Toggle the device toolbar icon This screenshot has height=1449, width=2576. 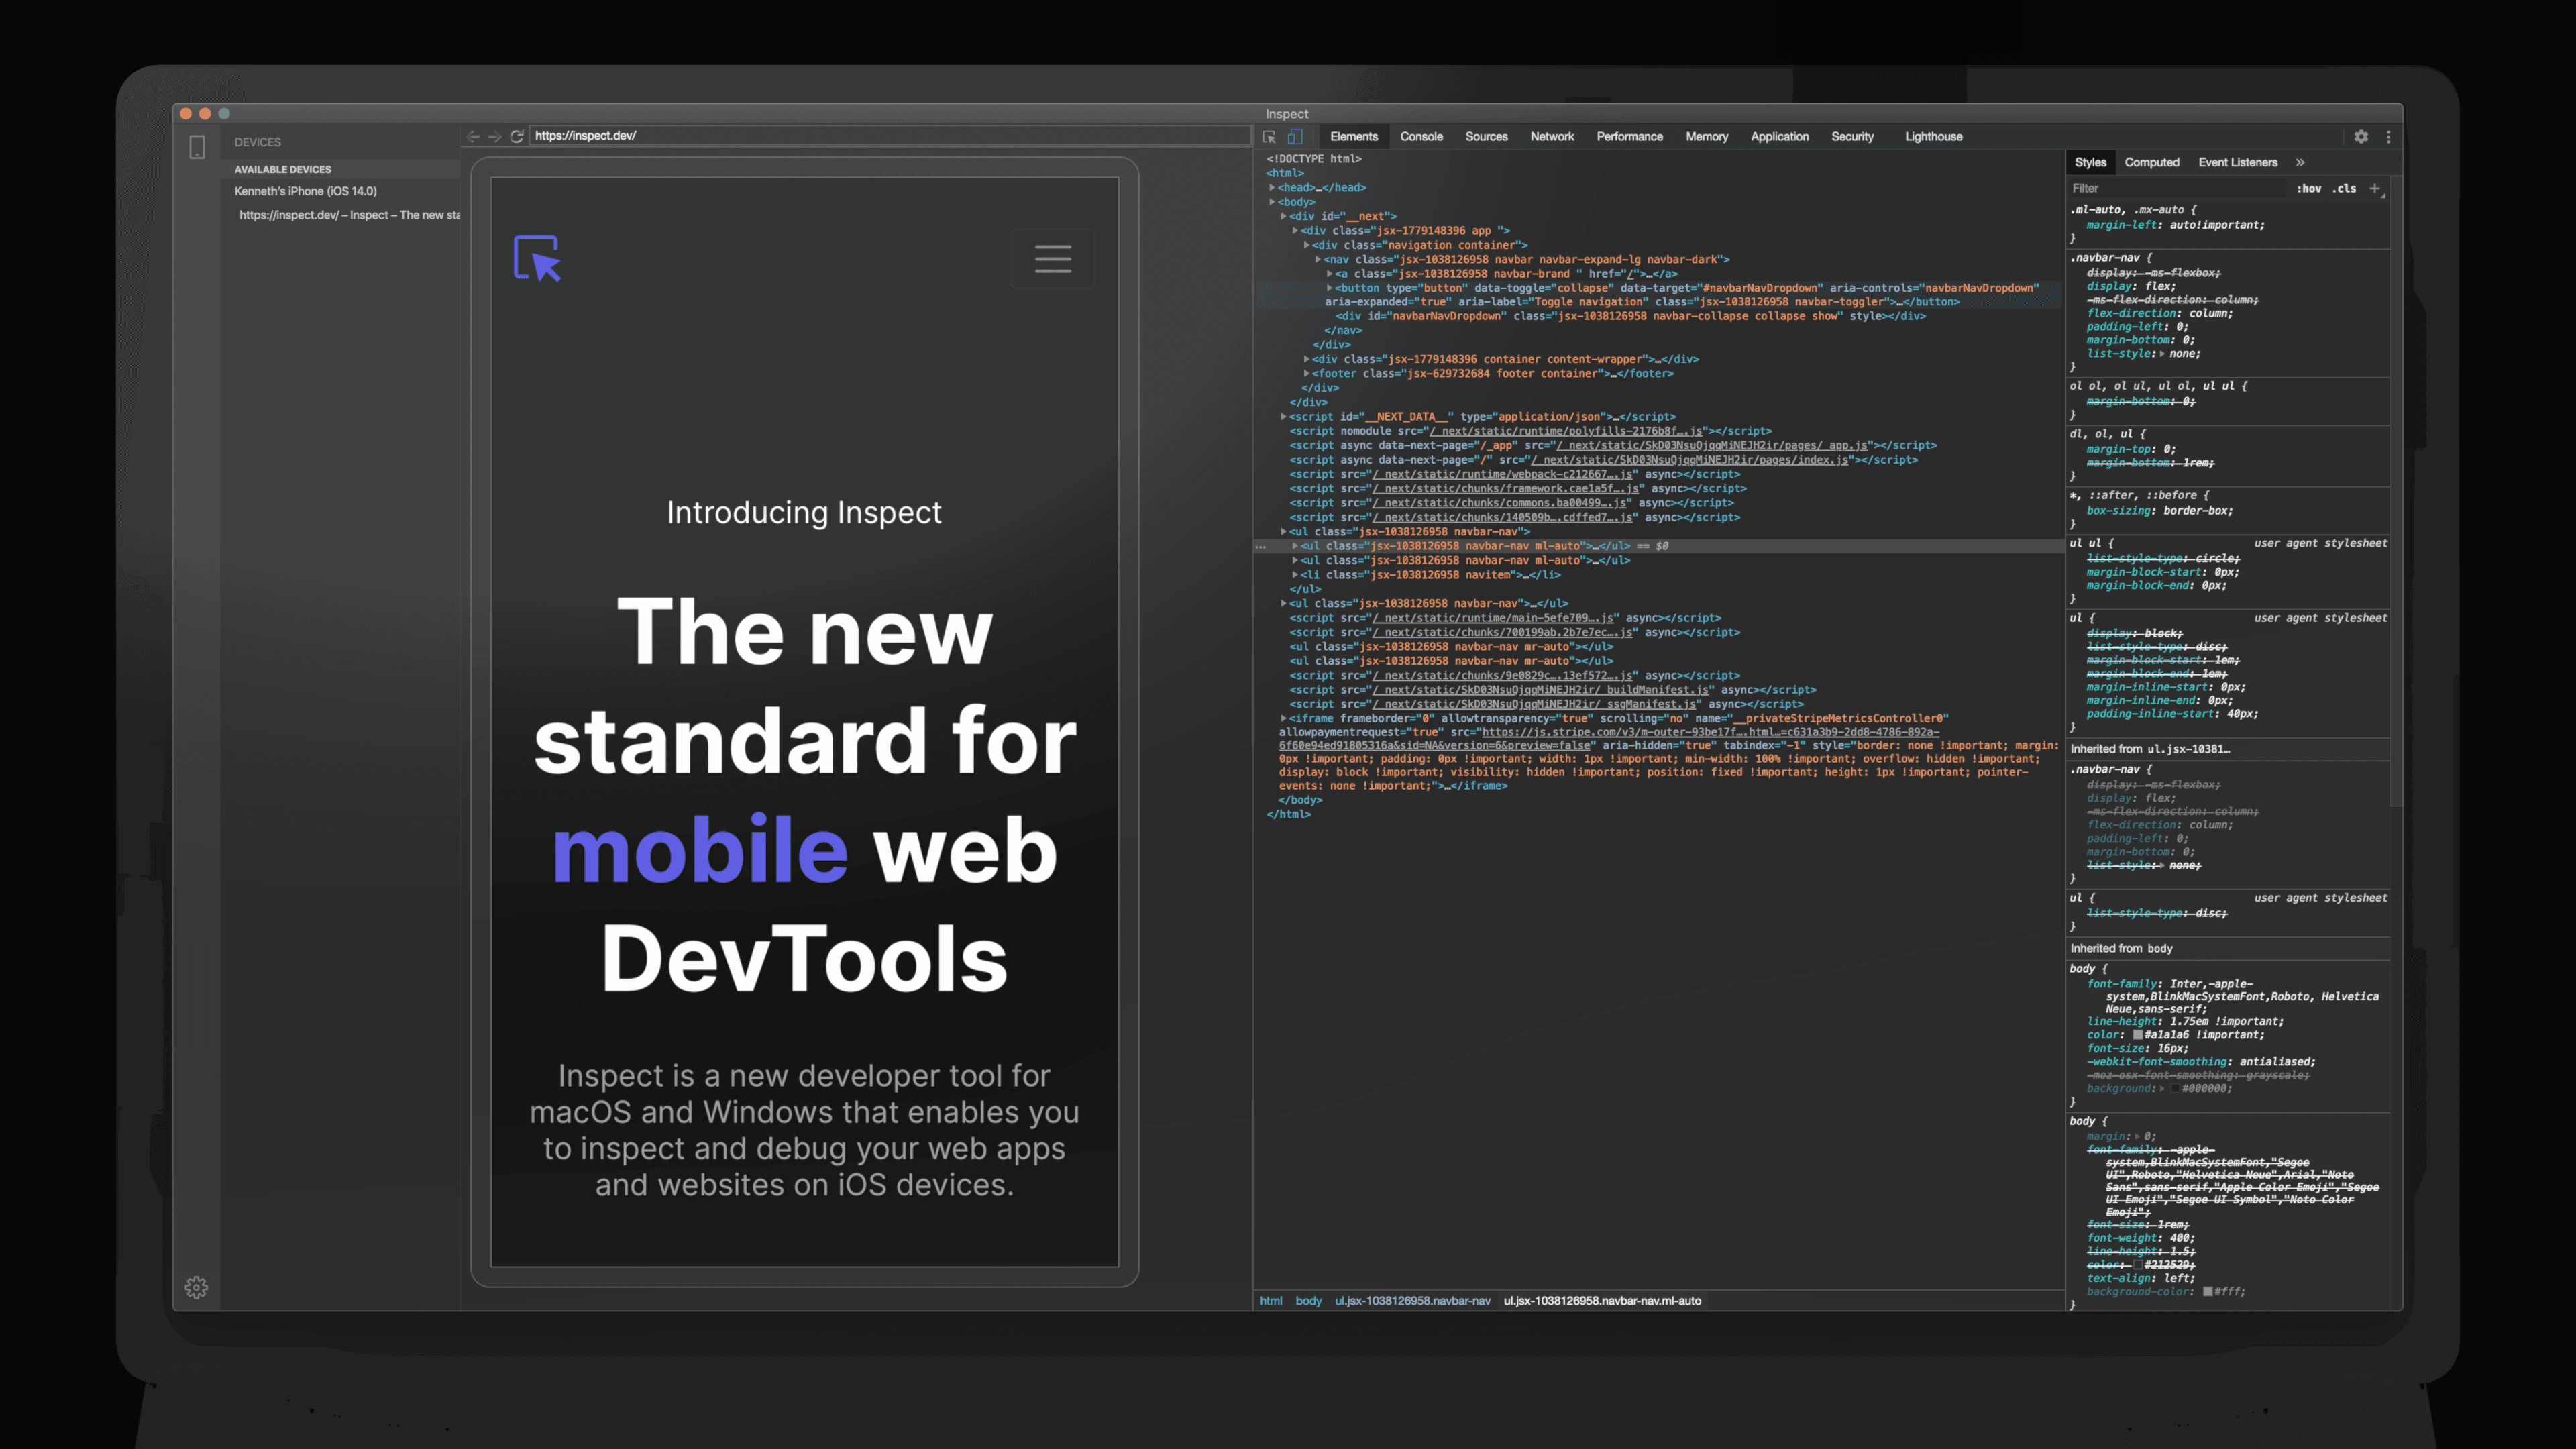(x=1295, y=137)
